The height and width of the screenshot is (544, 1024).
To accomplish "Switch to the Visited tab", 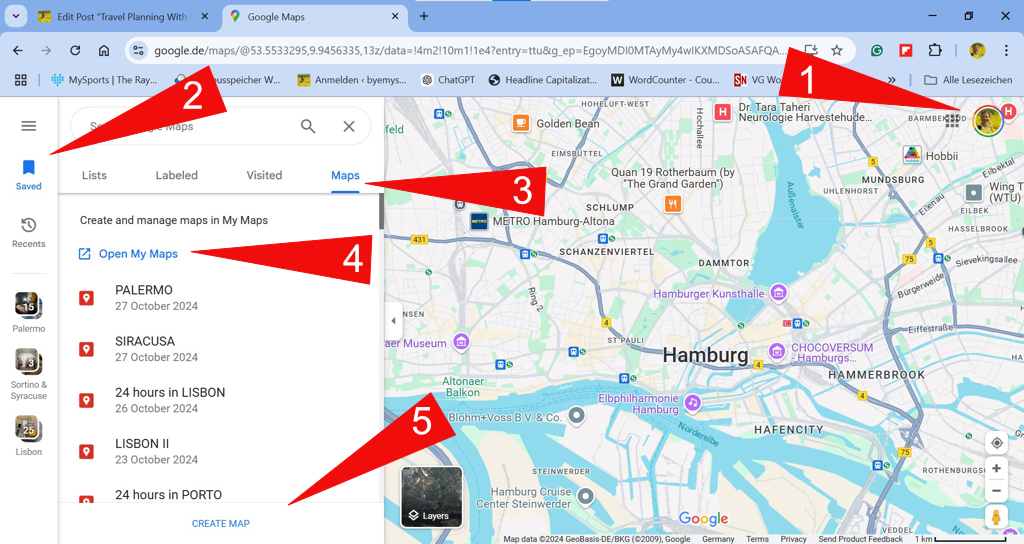I will tap(264, 175).
